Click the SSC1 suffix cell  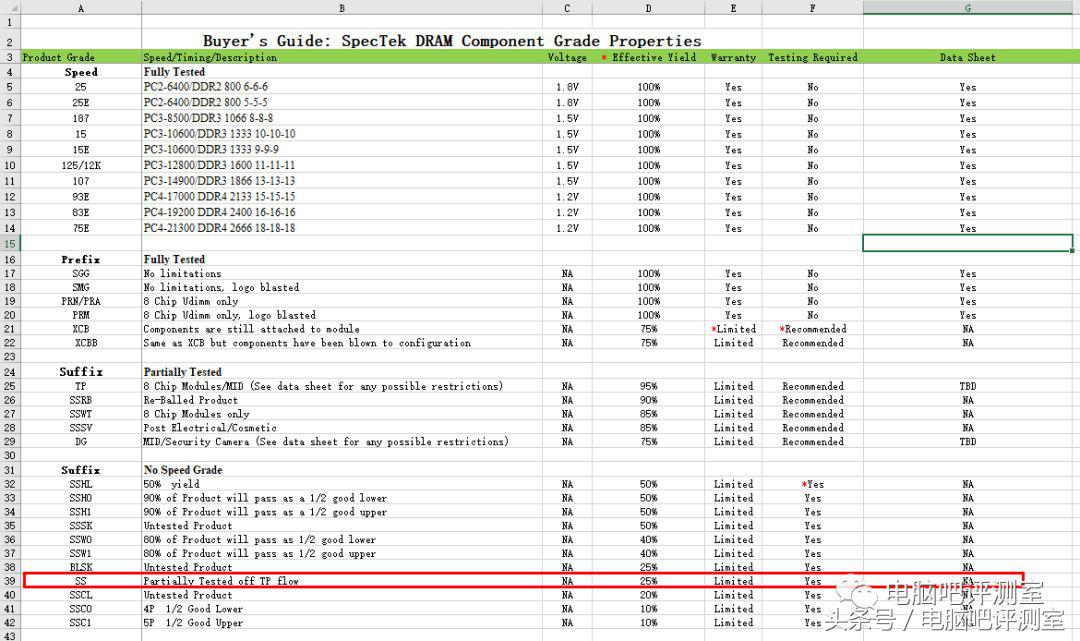coord(81,622)
